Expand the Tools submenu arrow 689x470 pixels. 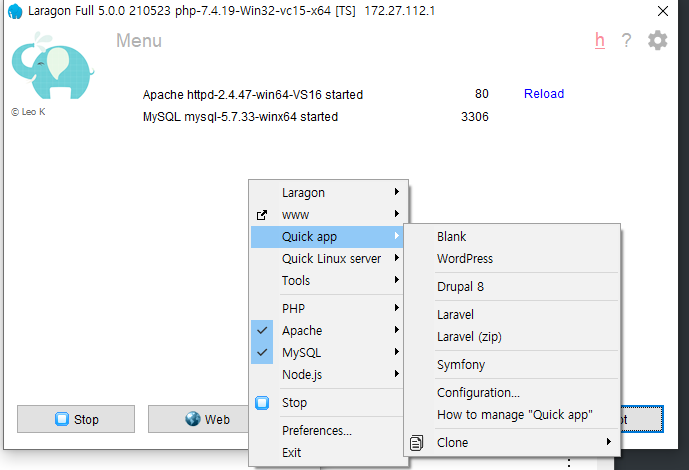[396, 279]
